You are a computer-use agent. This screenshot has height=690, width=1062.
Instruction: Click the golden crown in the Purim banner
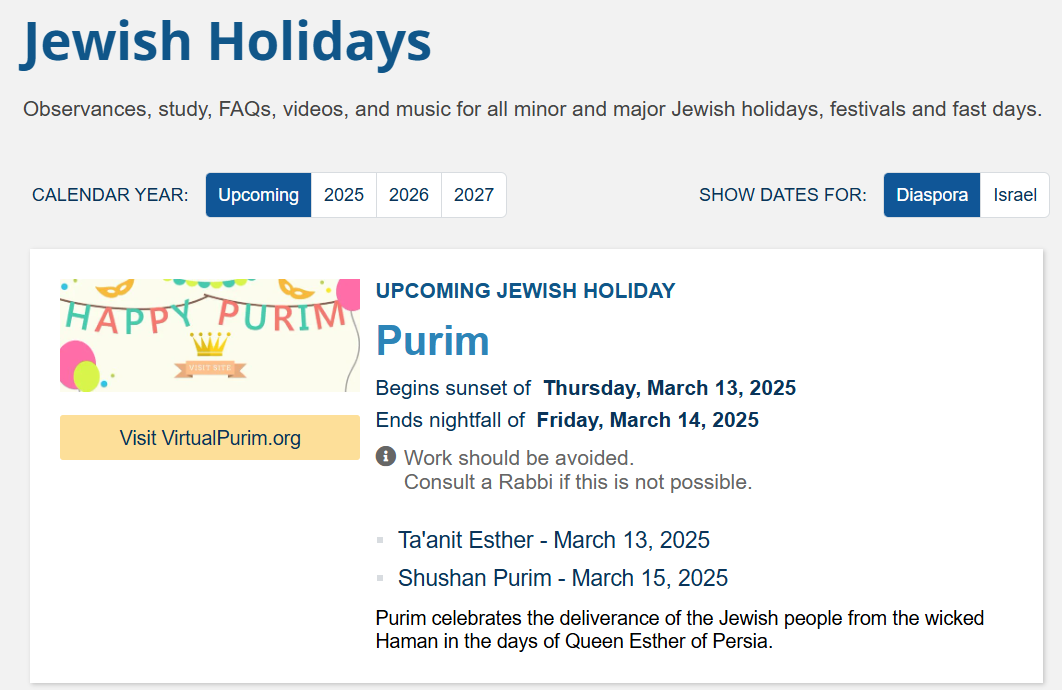pyautogui.click(x=210, y=344)
